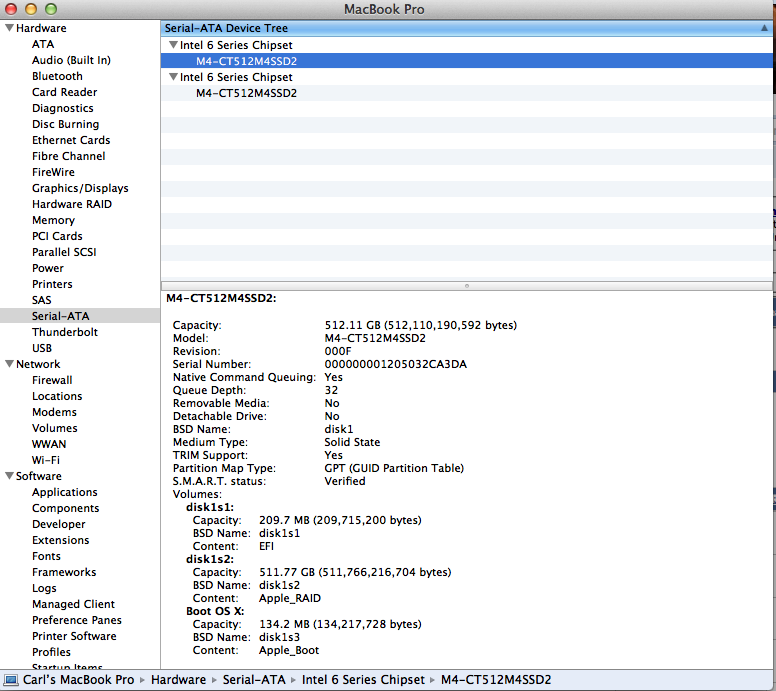Open Applications under Software
Image resolution: width=776 pixels, height=691 pixels.
(x=64, y=492)
